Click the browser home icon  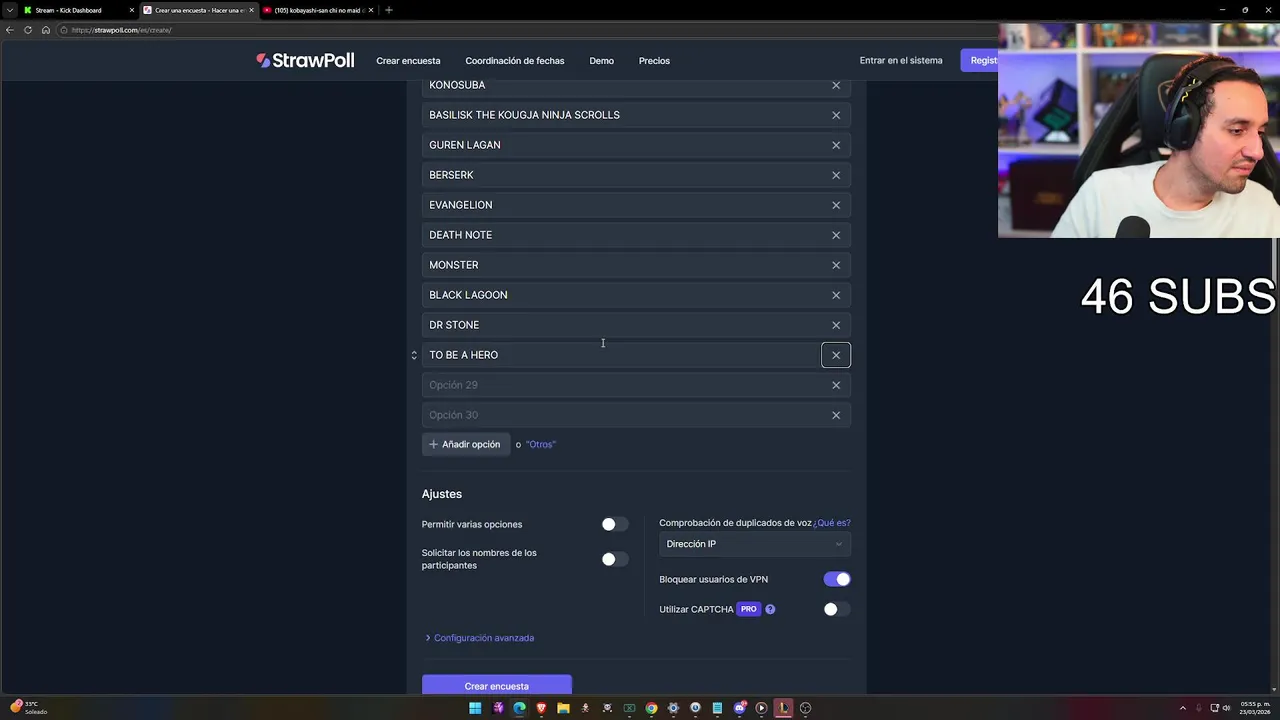[x=45, y=30]
